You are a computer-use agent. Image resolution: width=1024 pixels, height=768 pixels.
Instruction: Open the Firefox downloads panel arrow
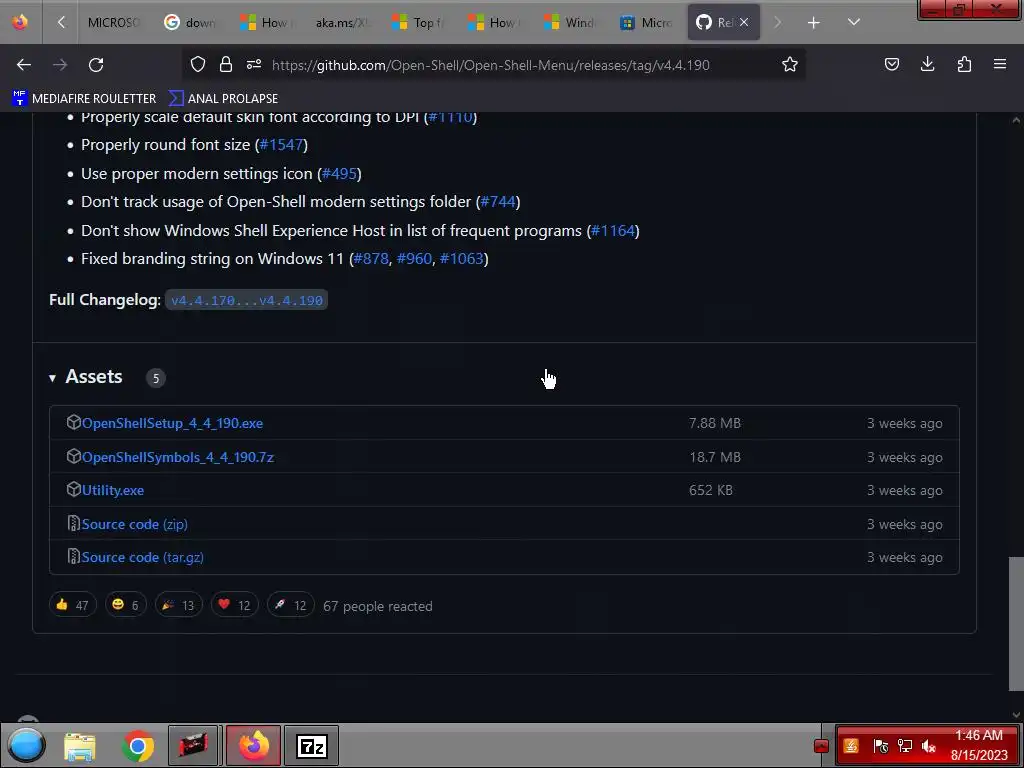tap(927, 64)
